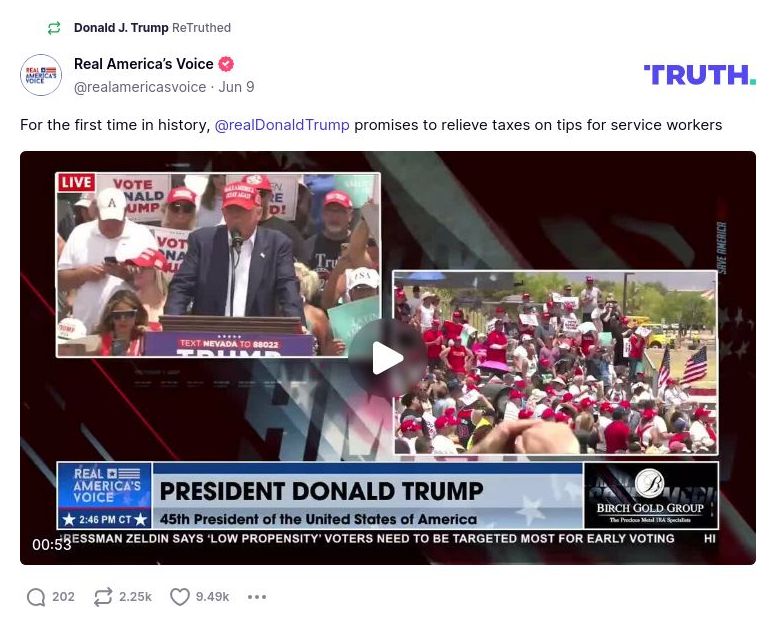The height and width of the screenshot is (627, 777).
Task: Like the post with the heart icon
Action: pyautogui.click(x=179, y=597)
